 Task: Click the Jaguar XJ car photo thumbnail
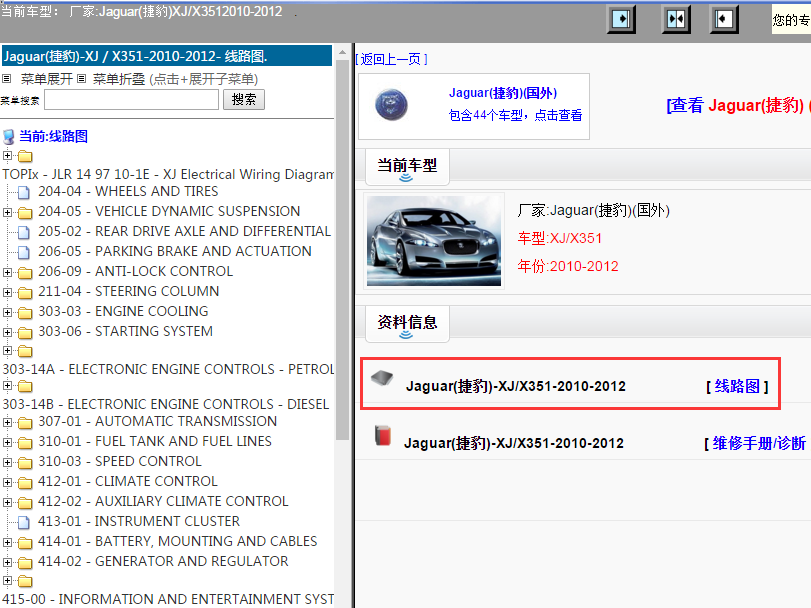pos(433,241)
